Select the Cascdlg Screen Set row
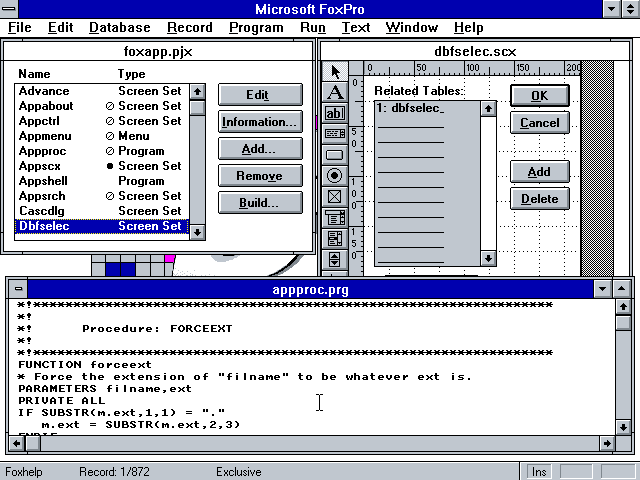 [102, 211]
